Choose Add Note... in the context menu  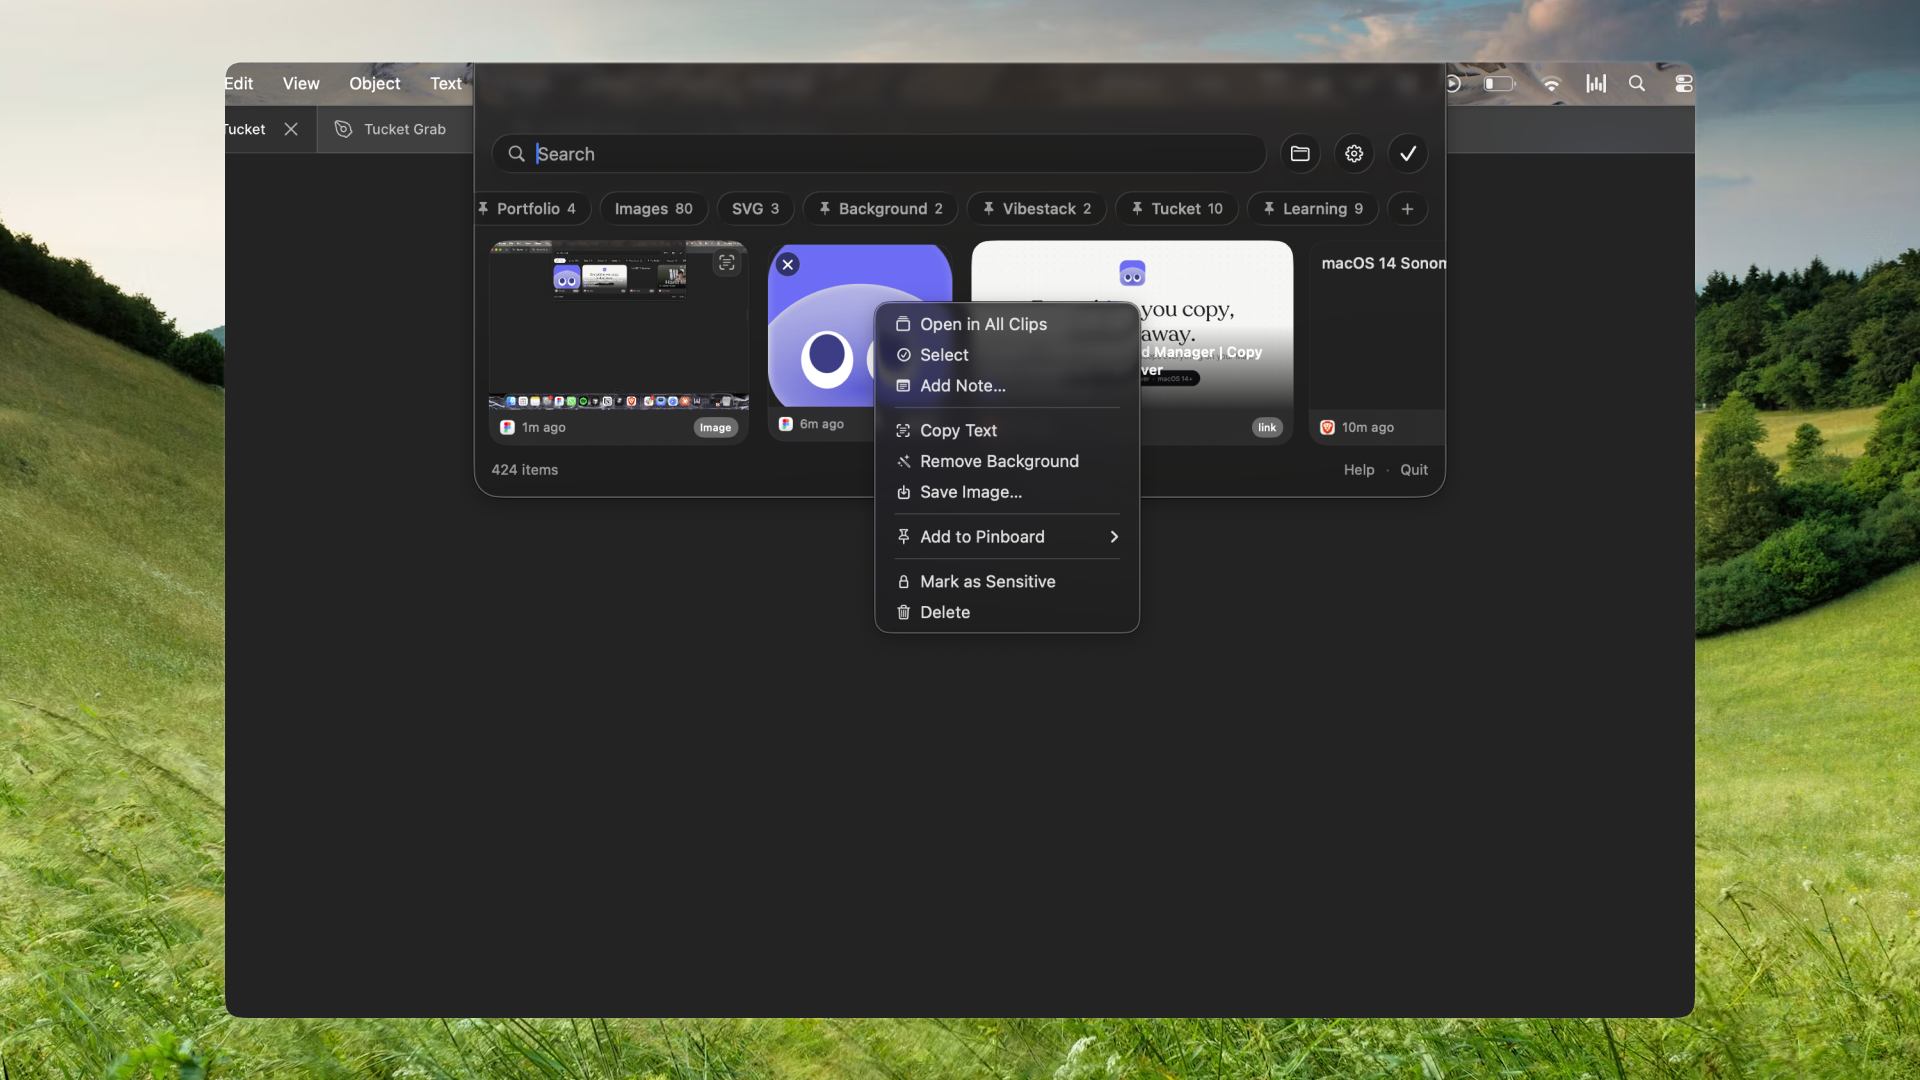coord(1007,386)
